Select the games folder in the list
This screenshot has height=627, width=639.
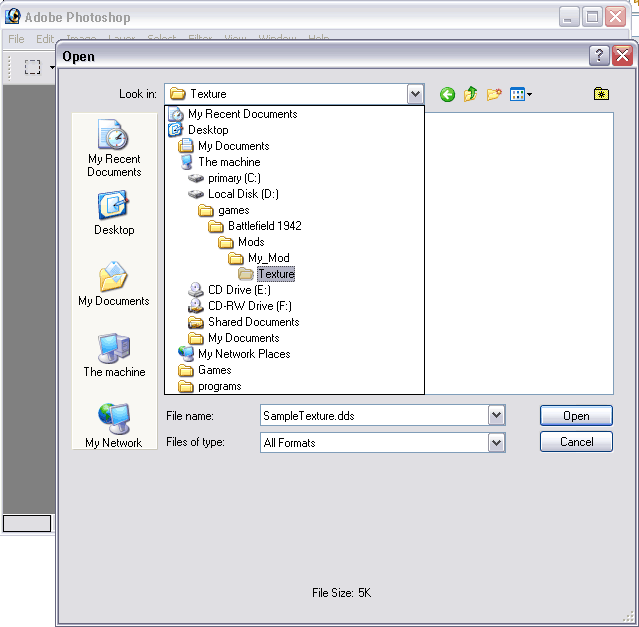tap(223, 210)
